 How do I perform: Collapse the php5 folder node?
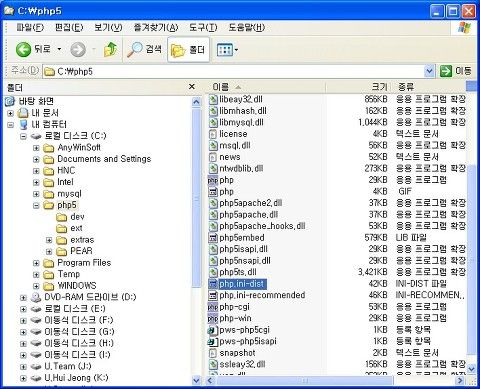36,206
